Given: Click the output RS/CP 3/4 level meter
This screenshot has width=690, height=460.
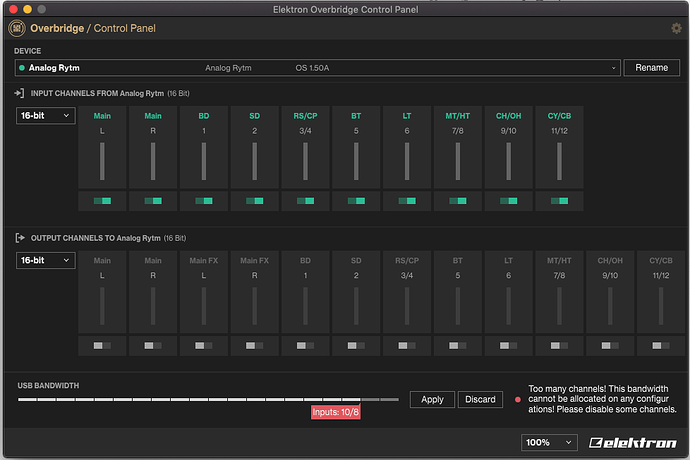Looking at the screenshot, I should coord(407,306).
